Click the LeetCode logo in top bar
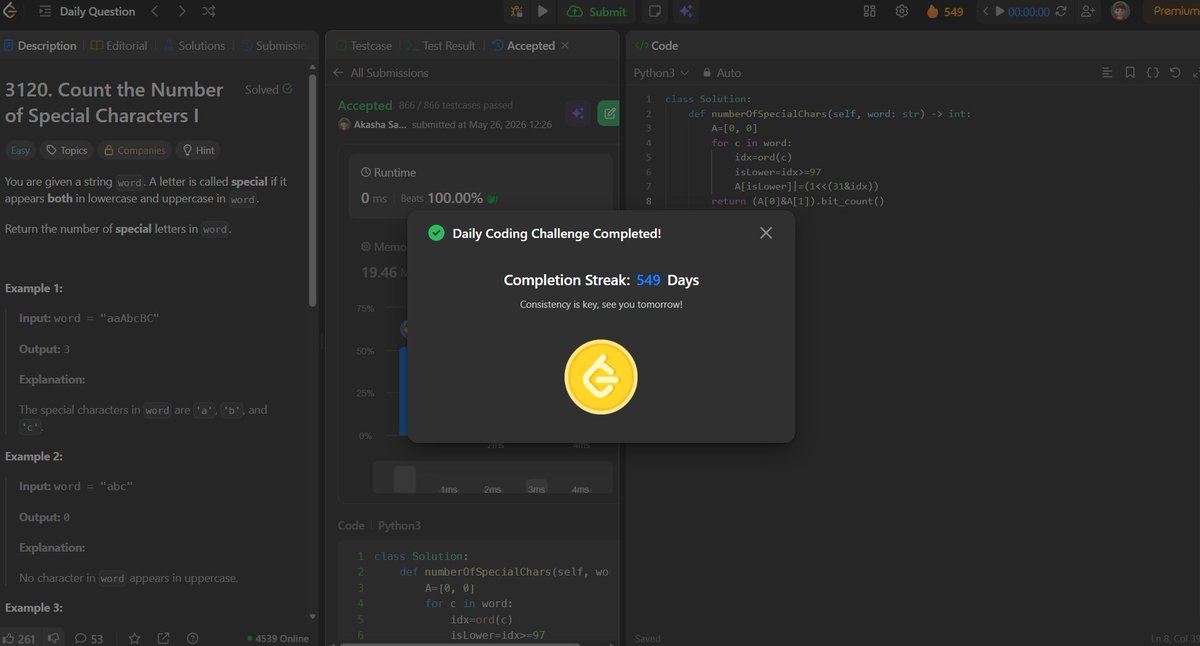 coord(10,11)
